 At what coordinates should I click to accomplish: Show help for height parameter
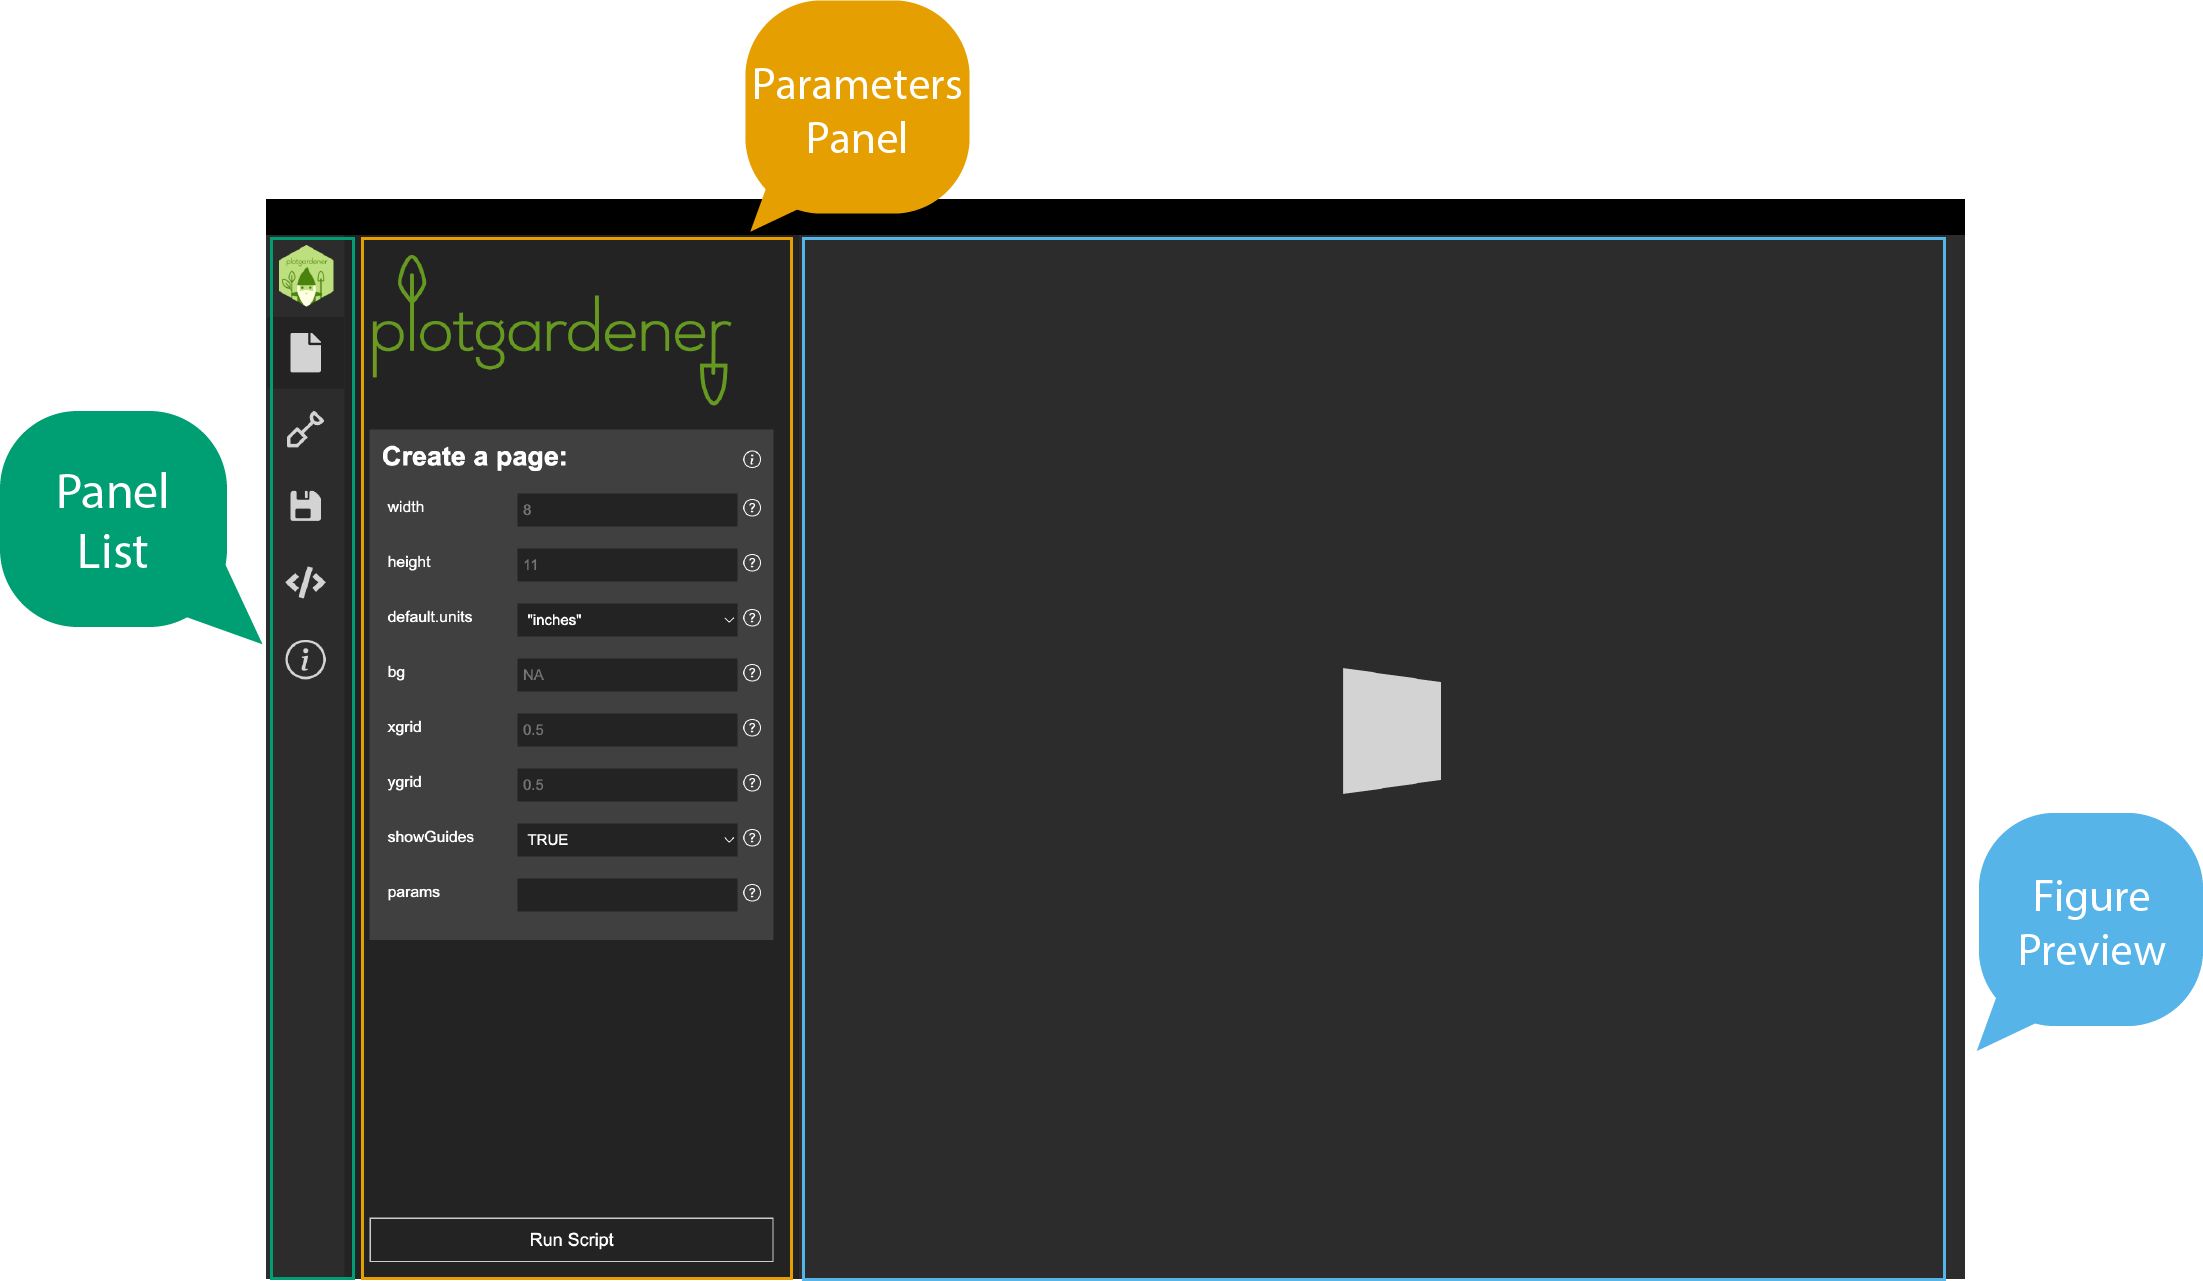(752, 563)
